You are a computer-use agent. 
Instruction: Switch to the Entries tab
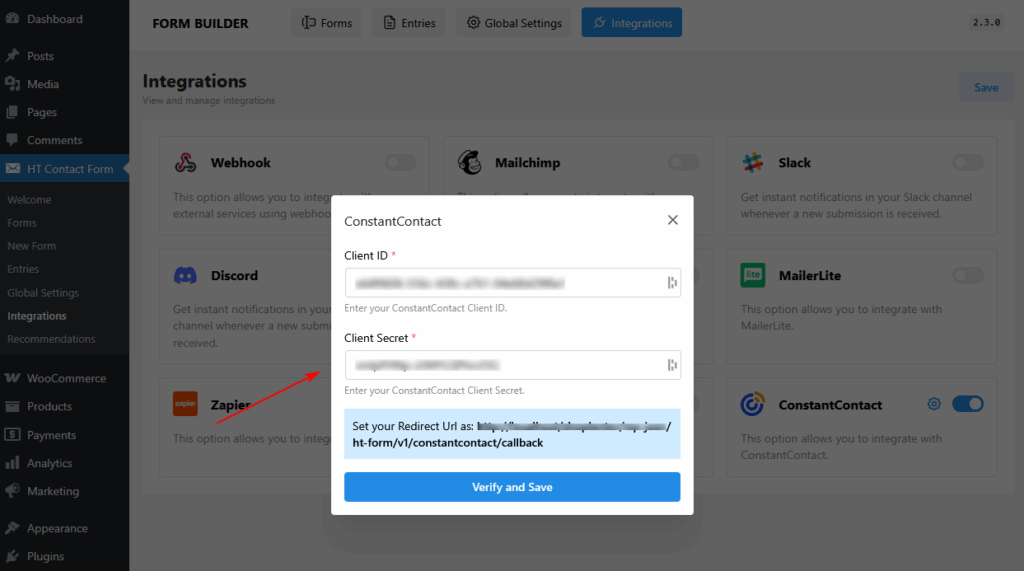coord(409,23)
